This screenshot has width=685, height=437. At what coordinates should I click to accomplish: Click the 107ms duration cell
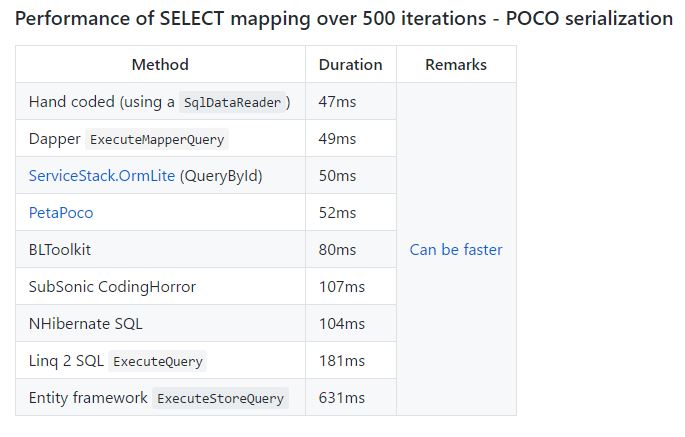[x=341, y=287]
